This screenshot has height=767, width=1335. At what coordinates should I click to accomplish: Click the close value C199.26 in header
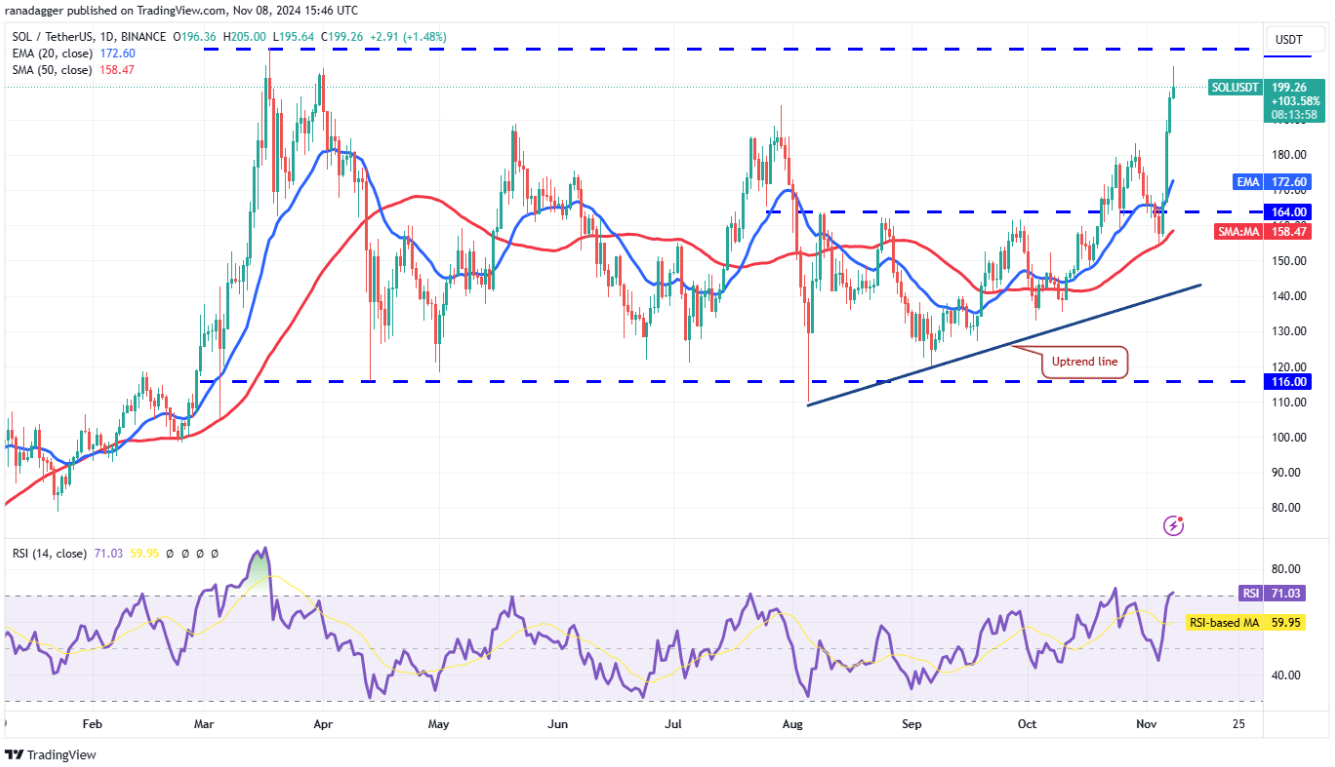coord(342,37)
